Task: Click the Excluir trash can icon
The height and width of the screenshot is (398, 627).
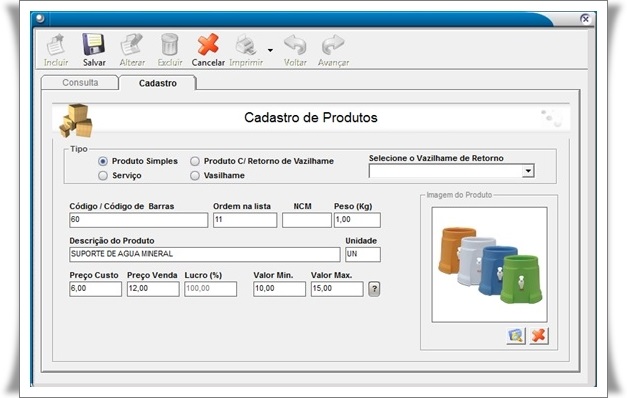Action: pyautogui.click(x=170, y=44)
